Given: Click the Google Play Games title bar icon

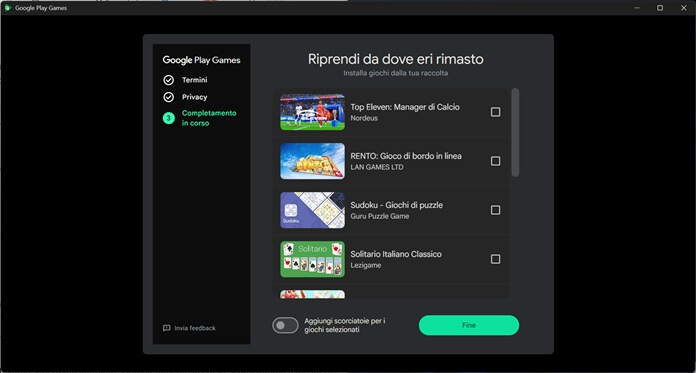Looking at the screenshot, I should click(x=8, y=8).
